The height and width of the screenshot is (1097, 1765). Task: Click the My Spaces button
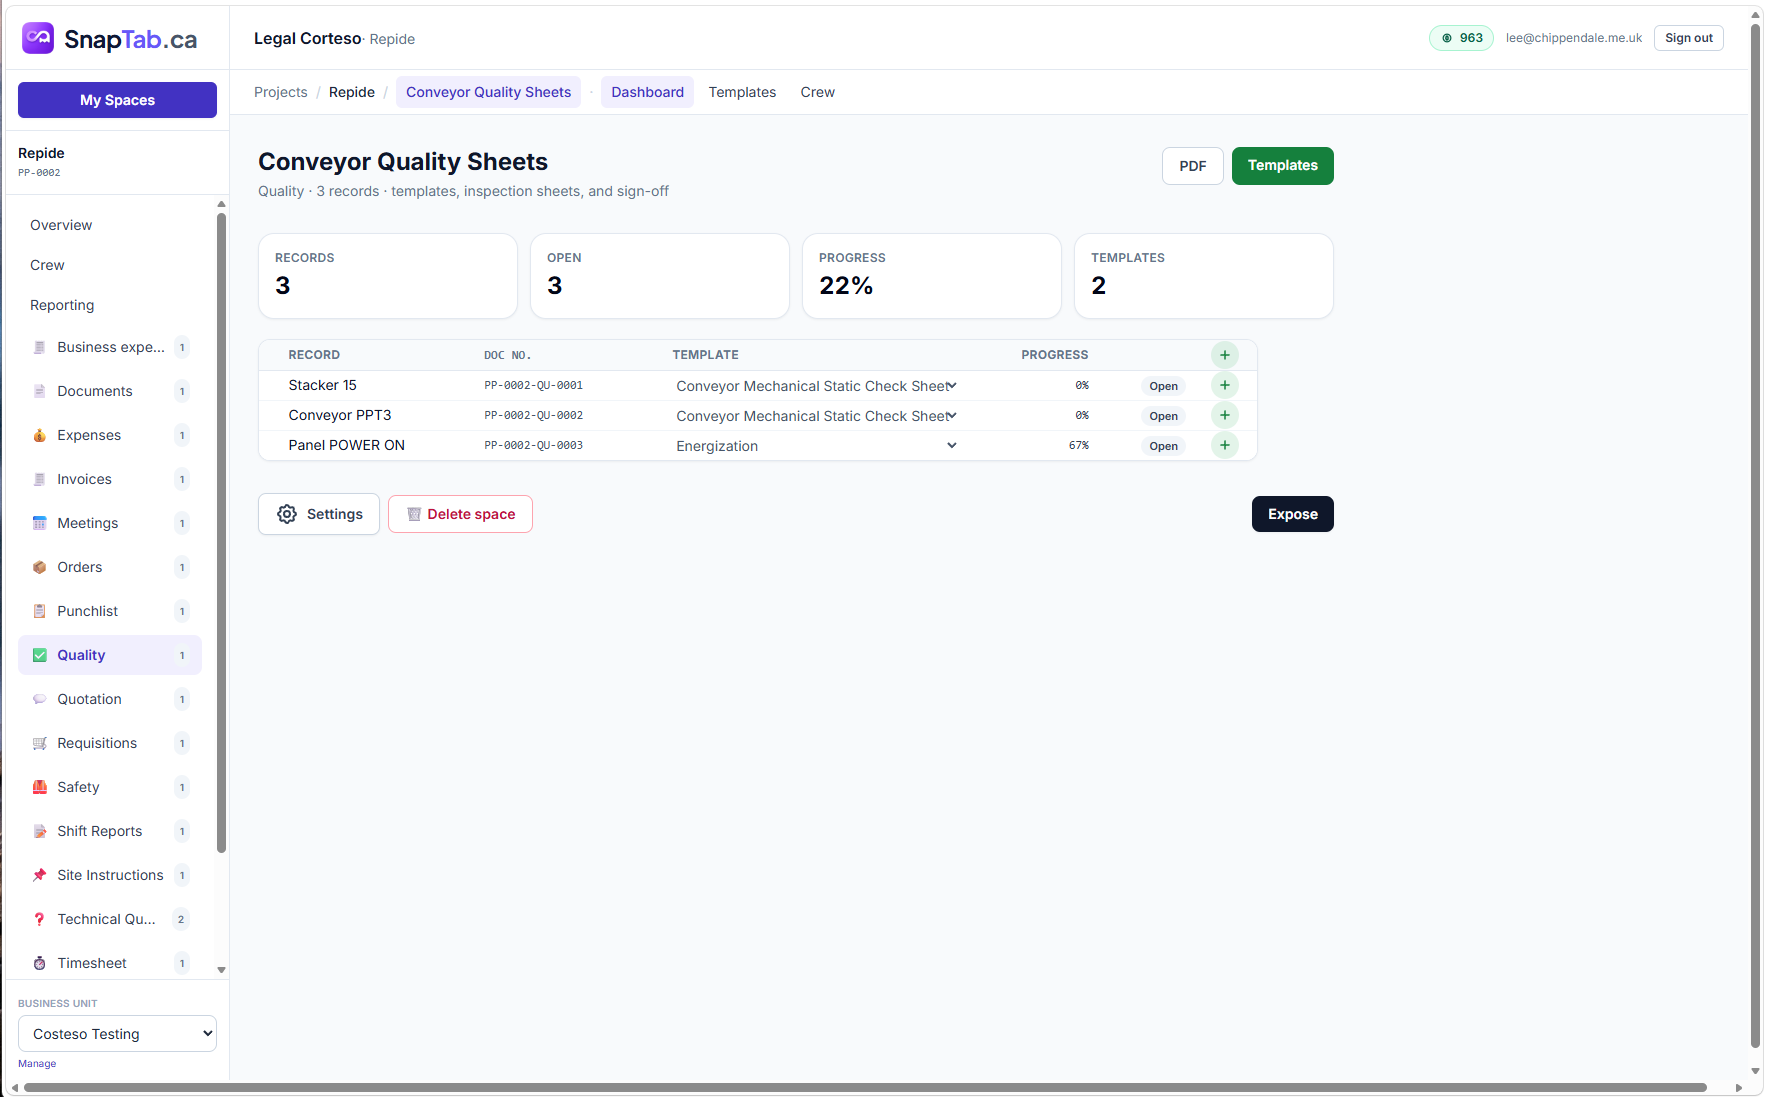118,100
